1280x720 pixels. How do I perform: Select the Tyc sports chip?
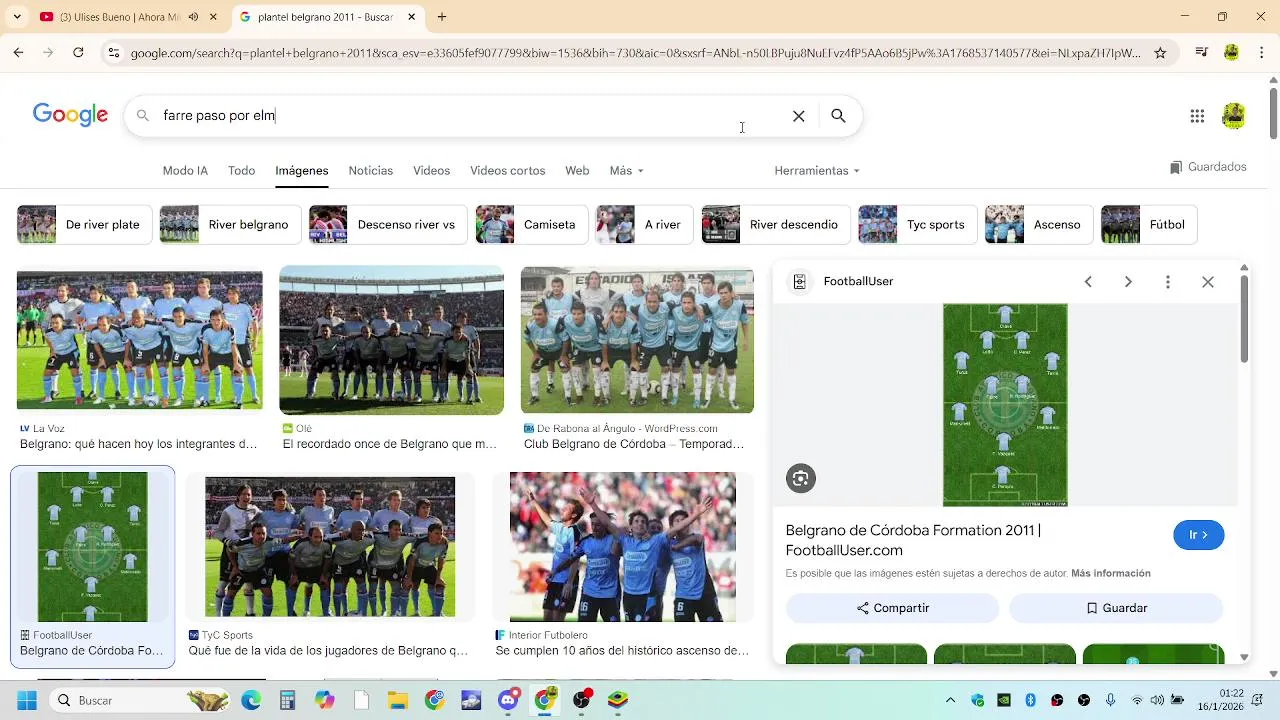pyautogui.click(x=918, y=225)
